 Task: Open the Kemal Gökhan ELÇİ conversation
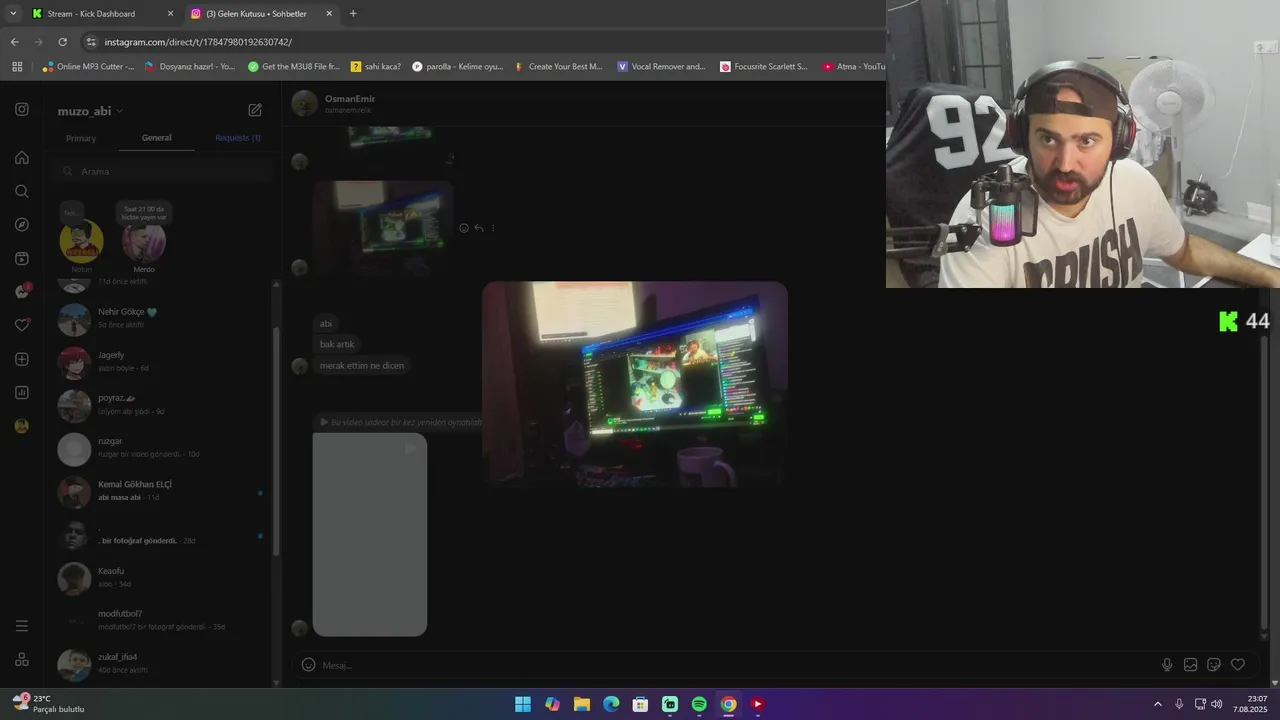click(x=158, y=491)
